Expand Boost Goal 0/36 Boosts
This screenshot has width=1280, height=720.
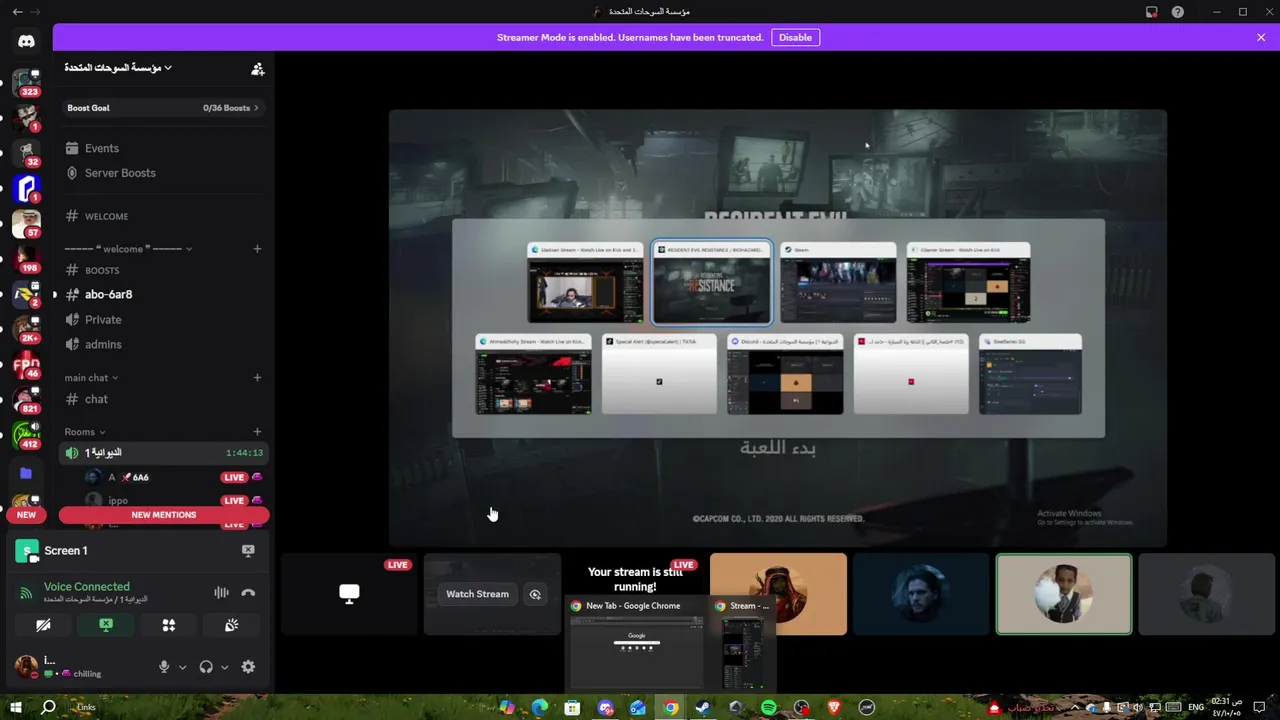[x=163, y=108]
